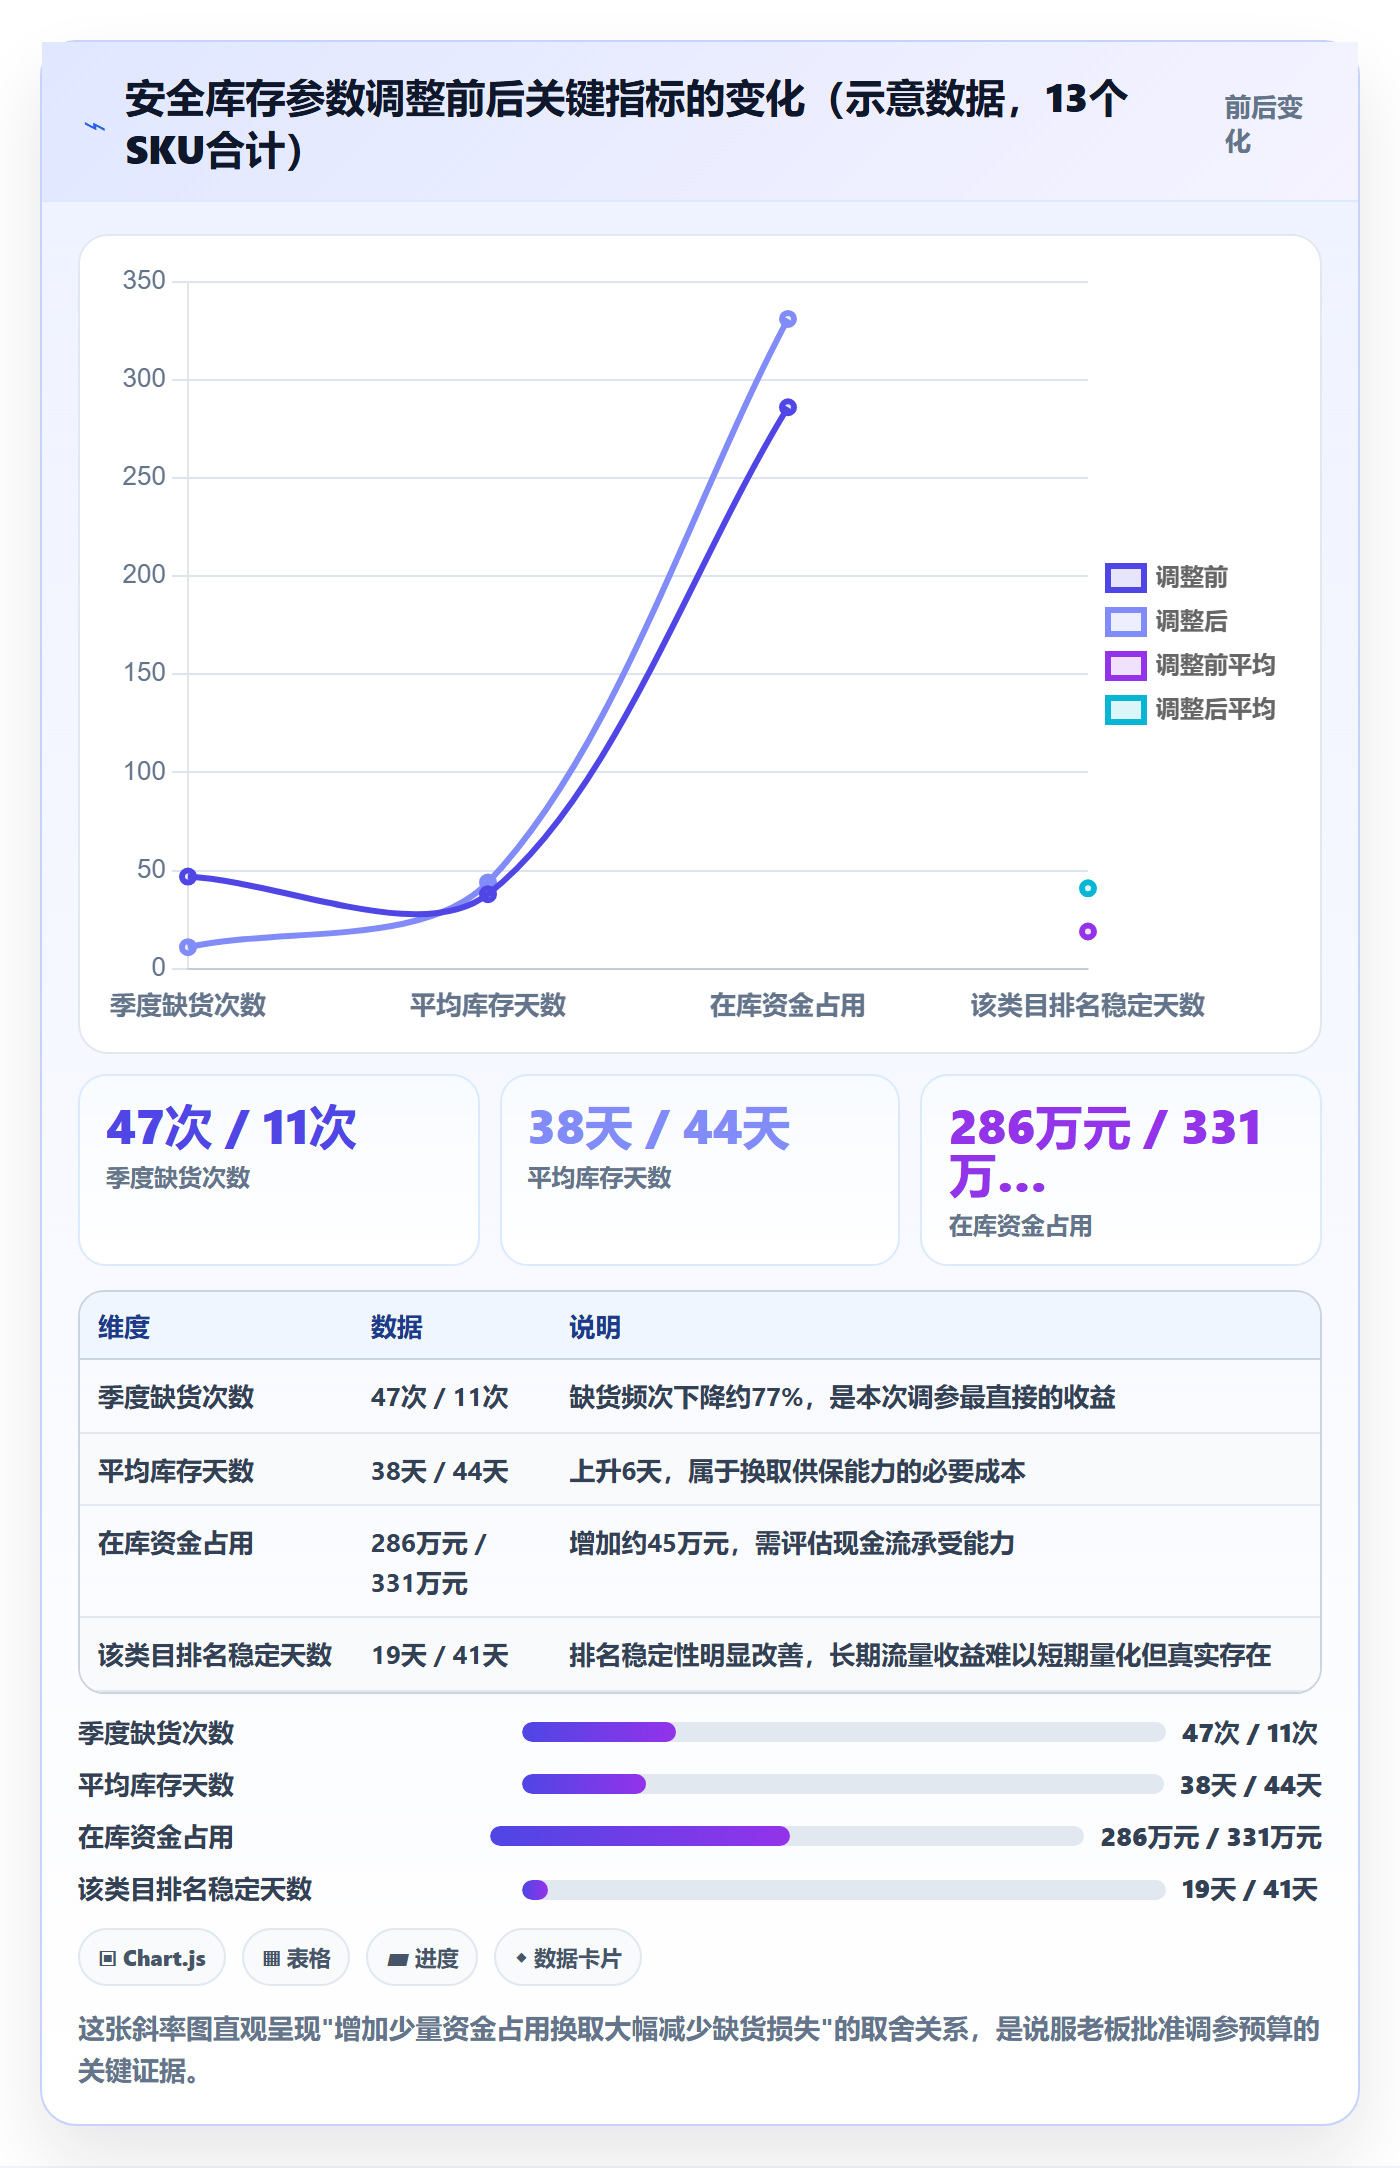The height and width of the screenshot is (2168, 1400).
Task: Click the 季度缺货次数 progress bar
Action: pyautogui.click(x=843, y=1732)
